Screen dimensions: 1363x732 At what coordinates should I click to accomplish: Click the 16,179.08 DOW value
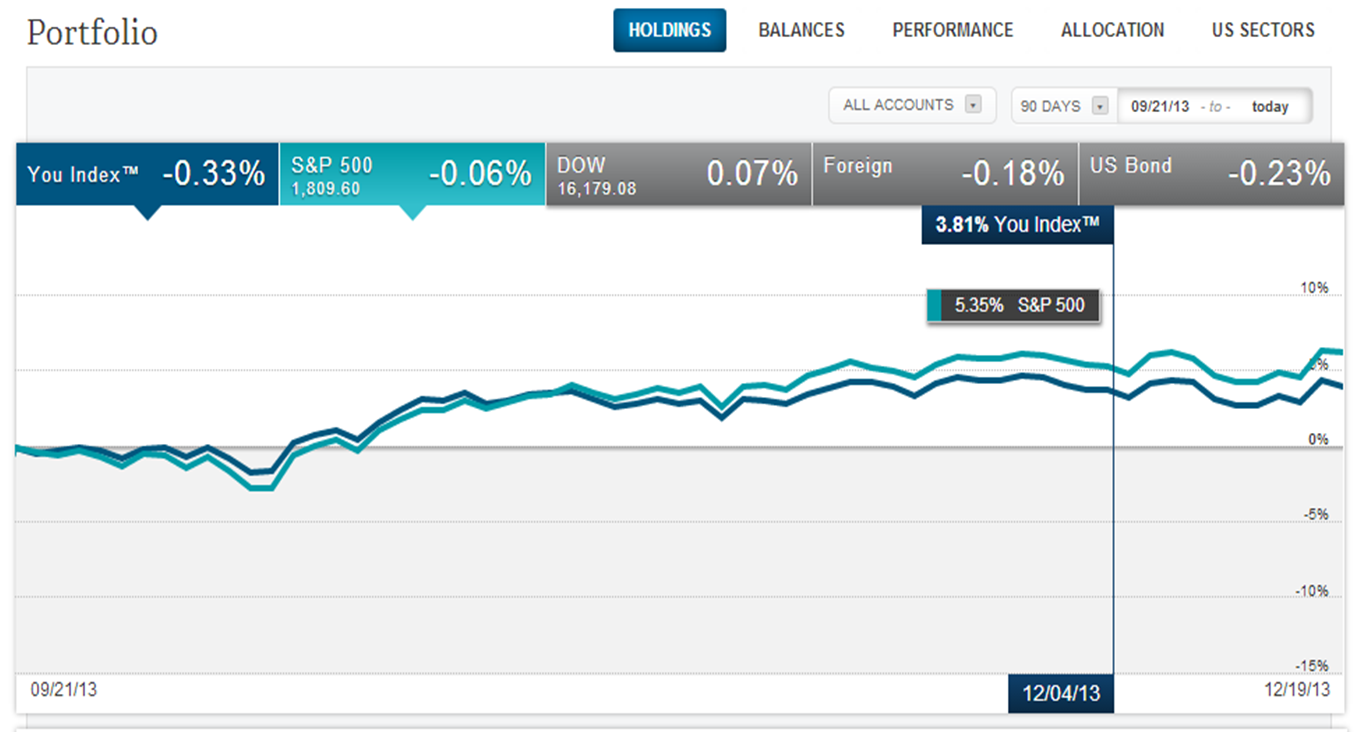coord(597,188)
